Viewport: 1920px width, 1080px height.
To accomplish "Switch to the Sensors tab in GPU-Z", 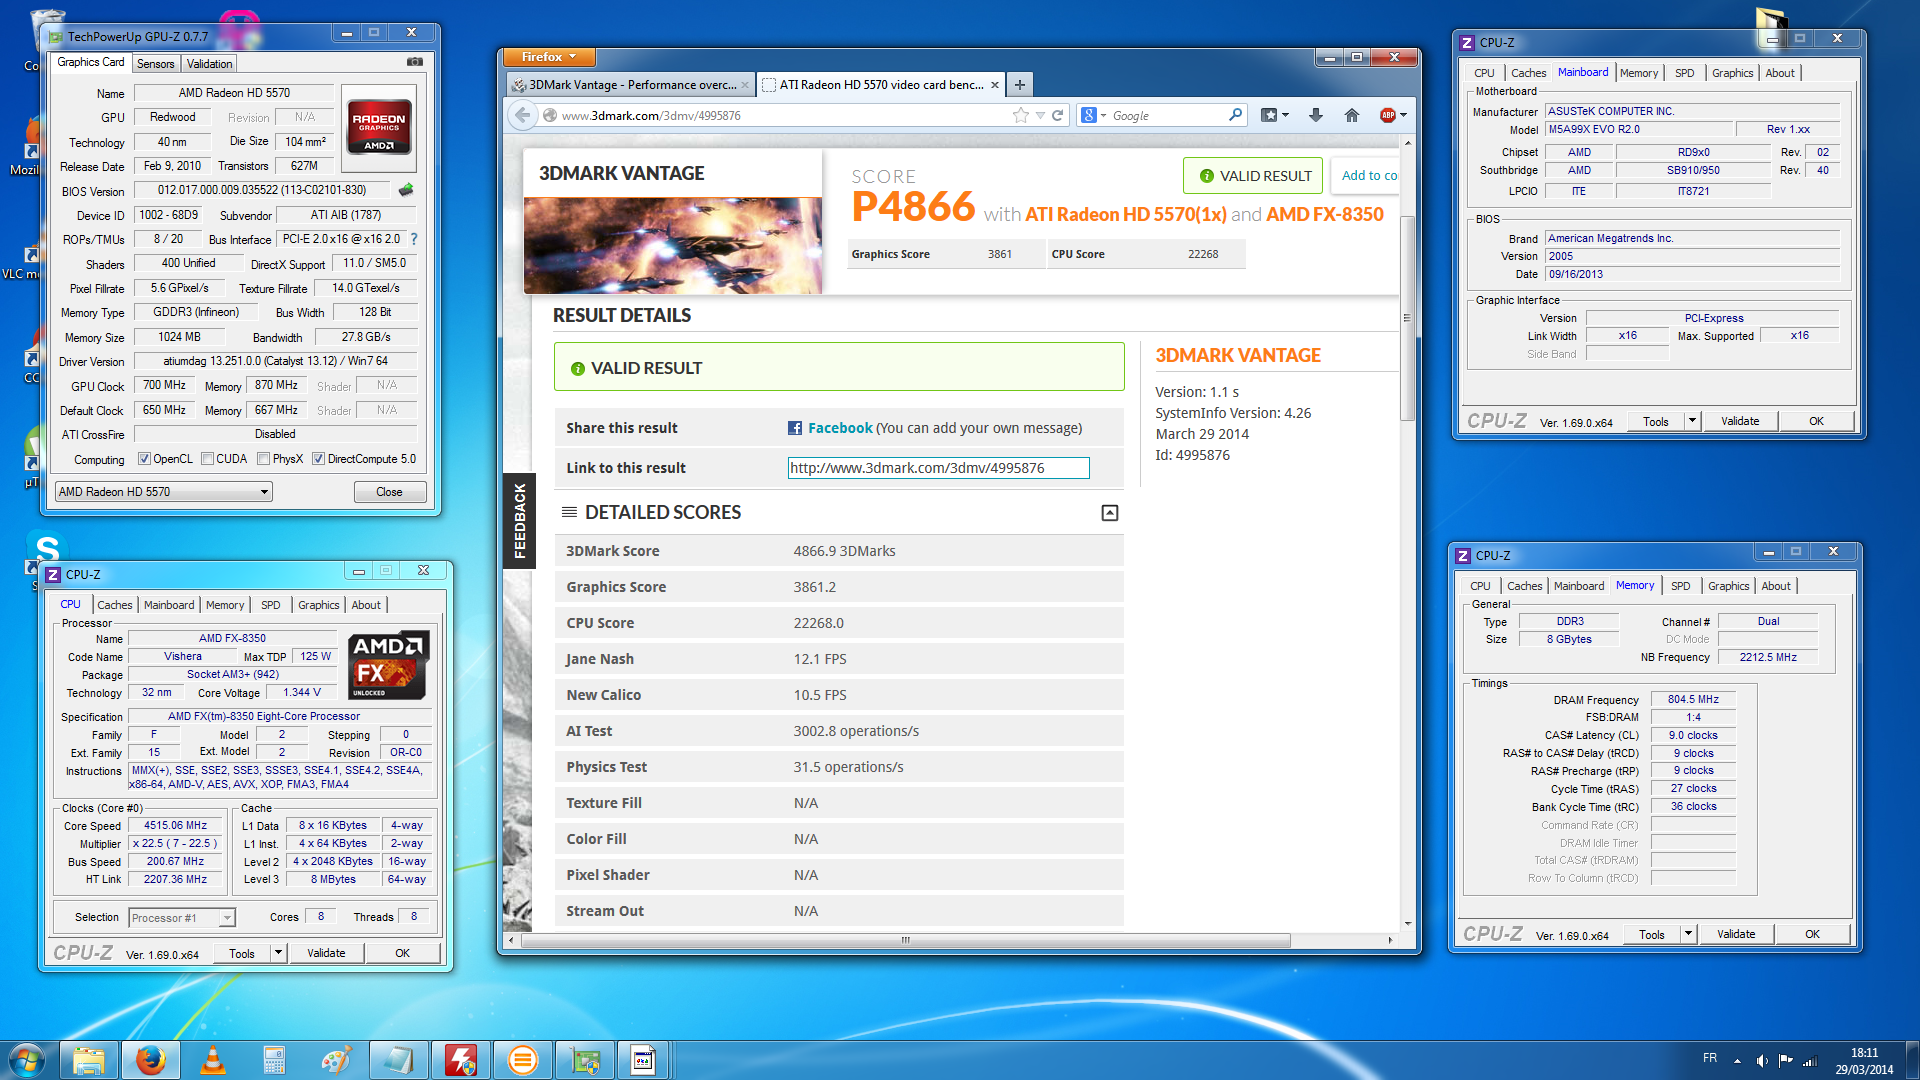I will [155, 63].
